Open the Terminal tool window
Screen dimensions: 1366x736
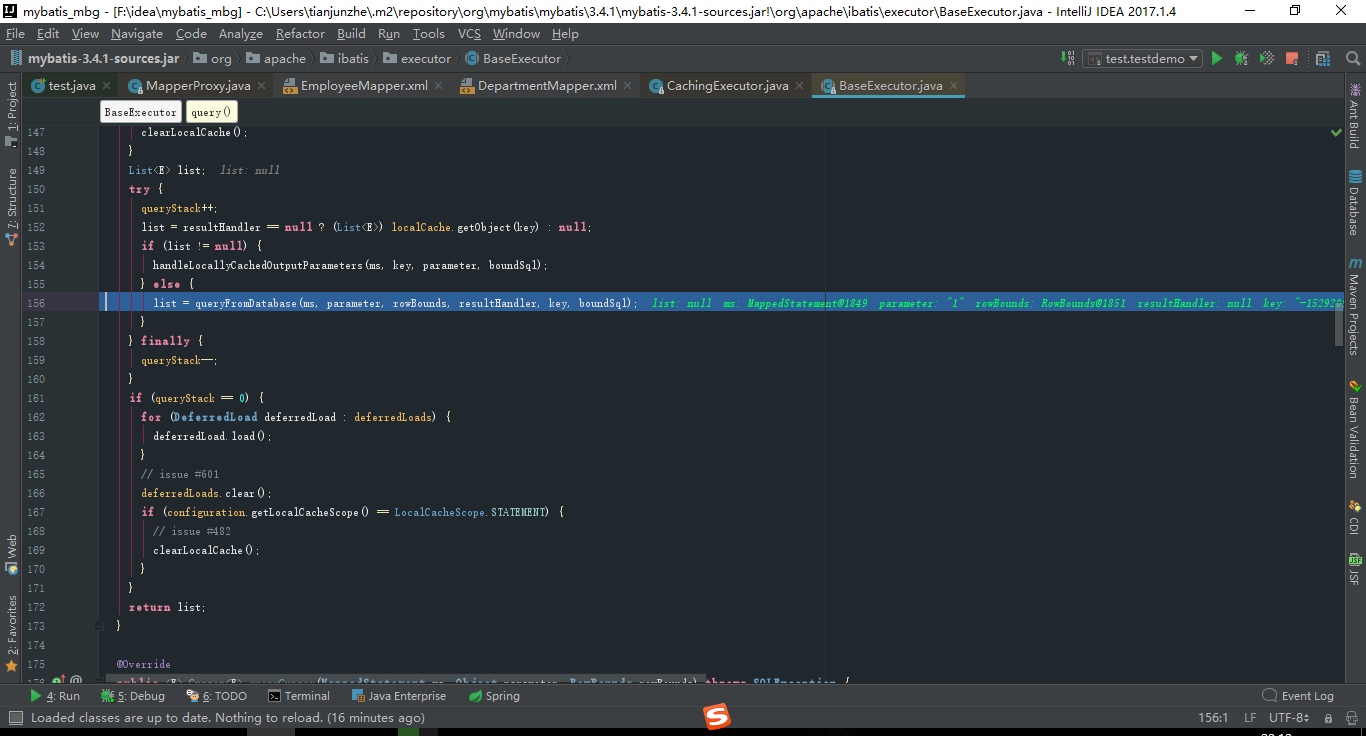point(299,696)
